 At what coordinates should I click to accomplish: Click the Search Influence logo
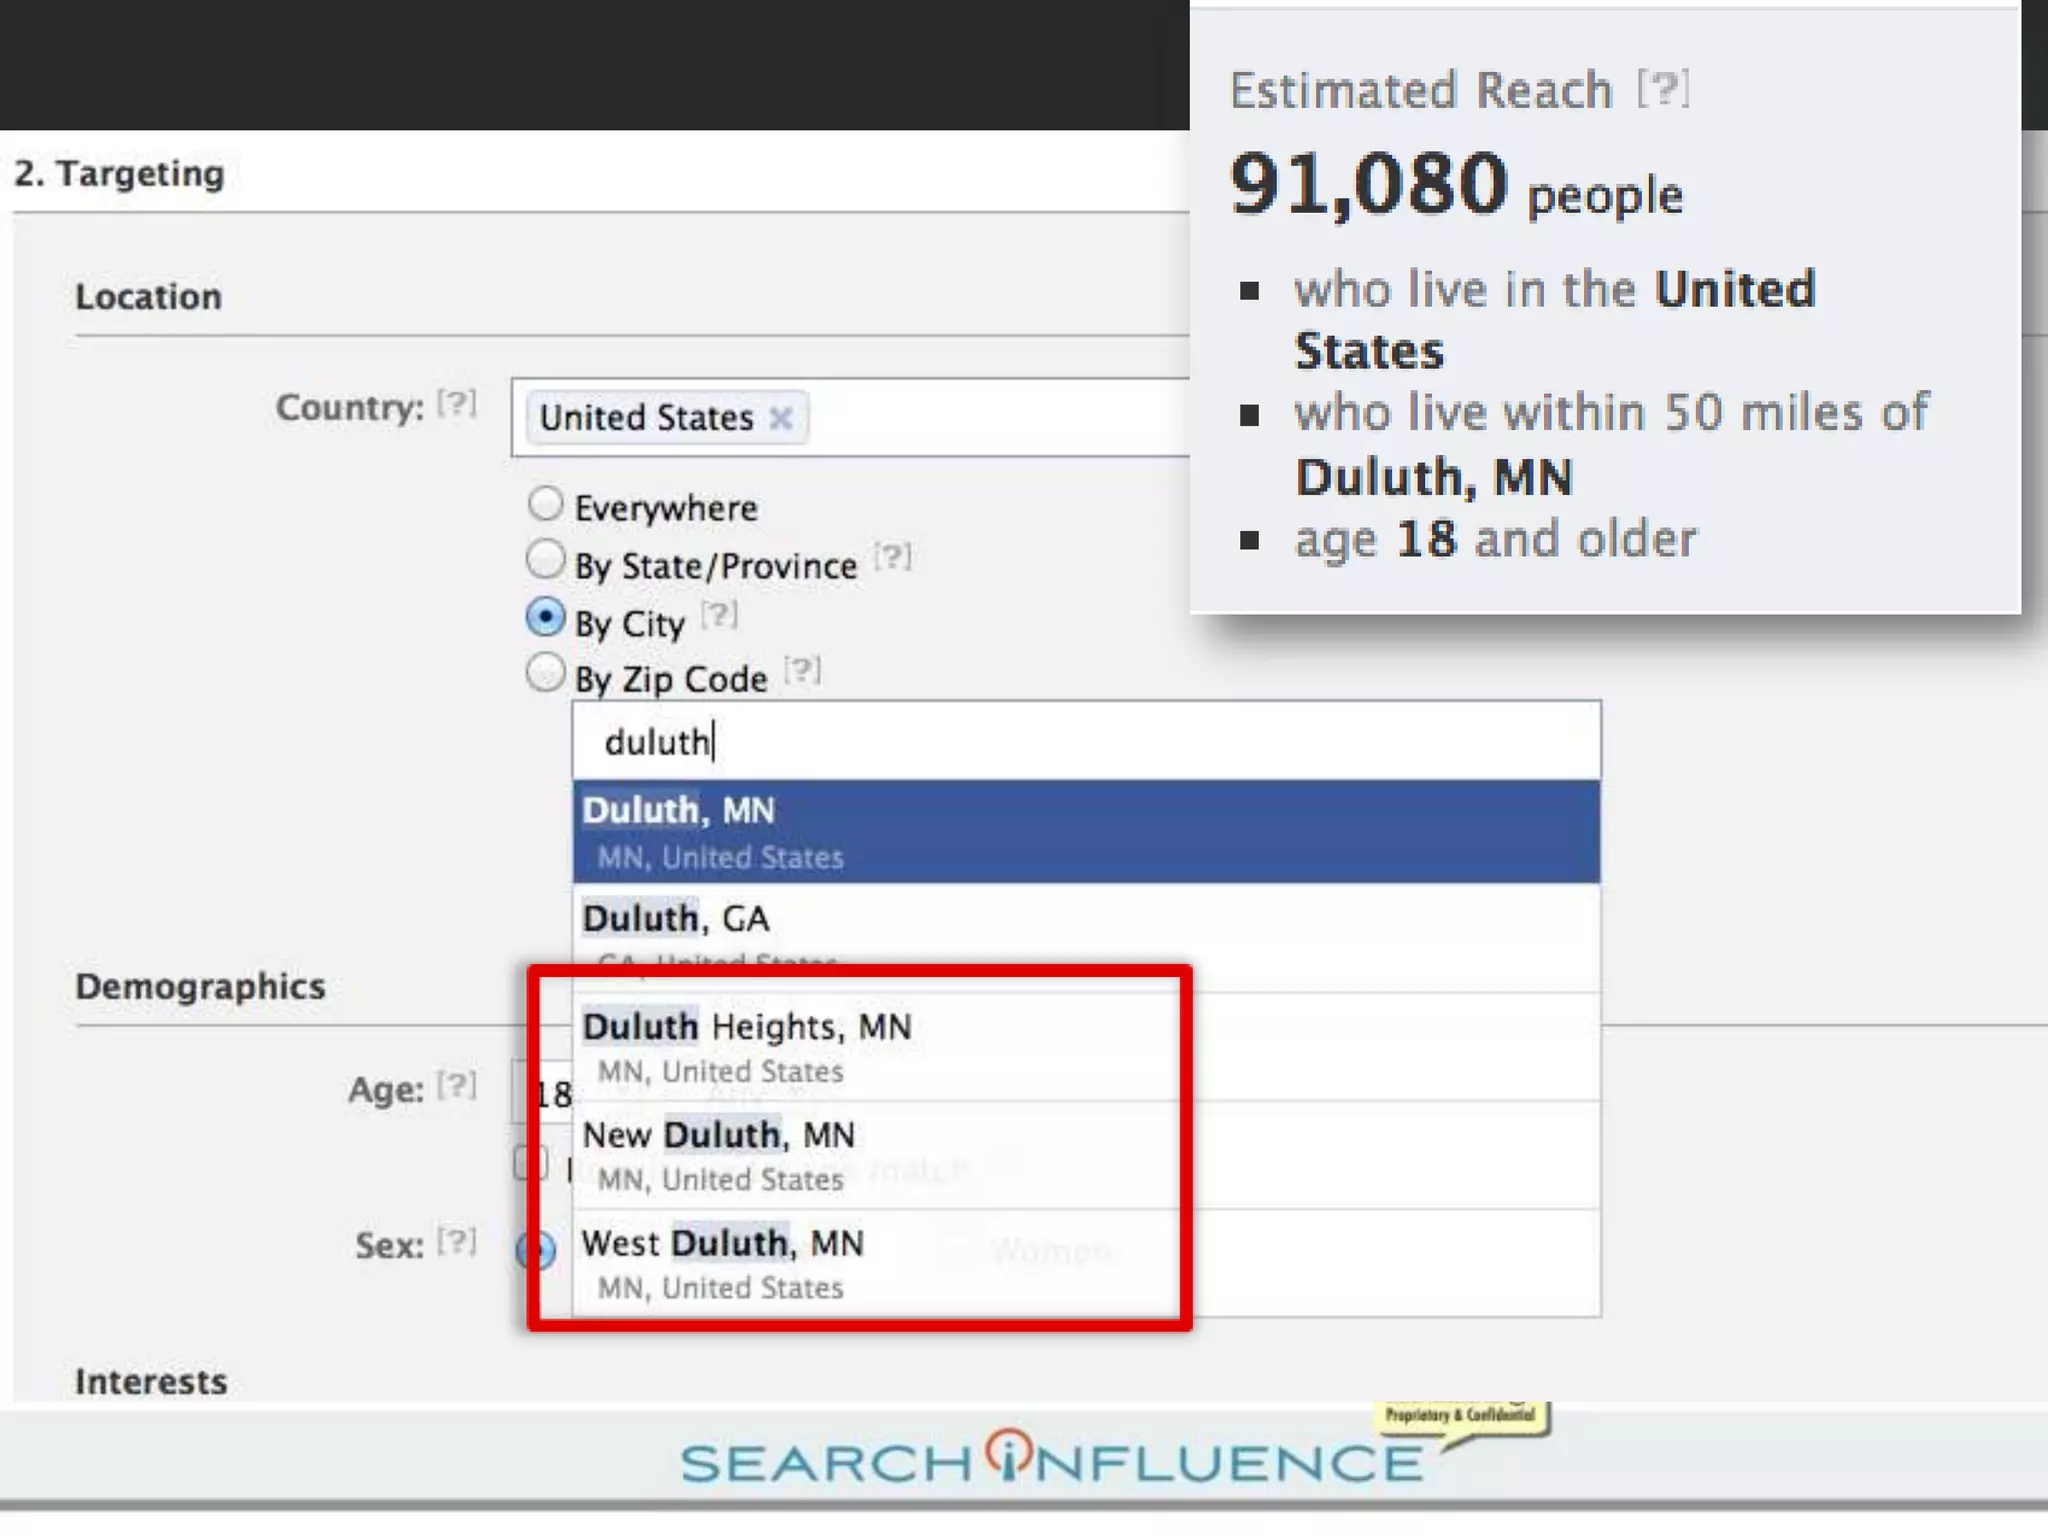coord(1050,1459)
